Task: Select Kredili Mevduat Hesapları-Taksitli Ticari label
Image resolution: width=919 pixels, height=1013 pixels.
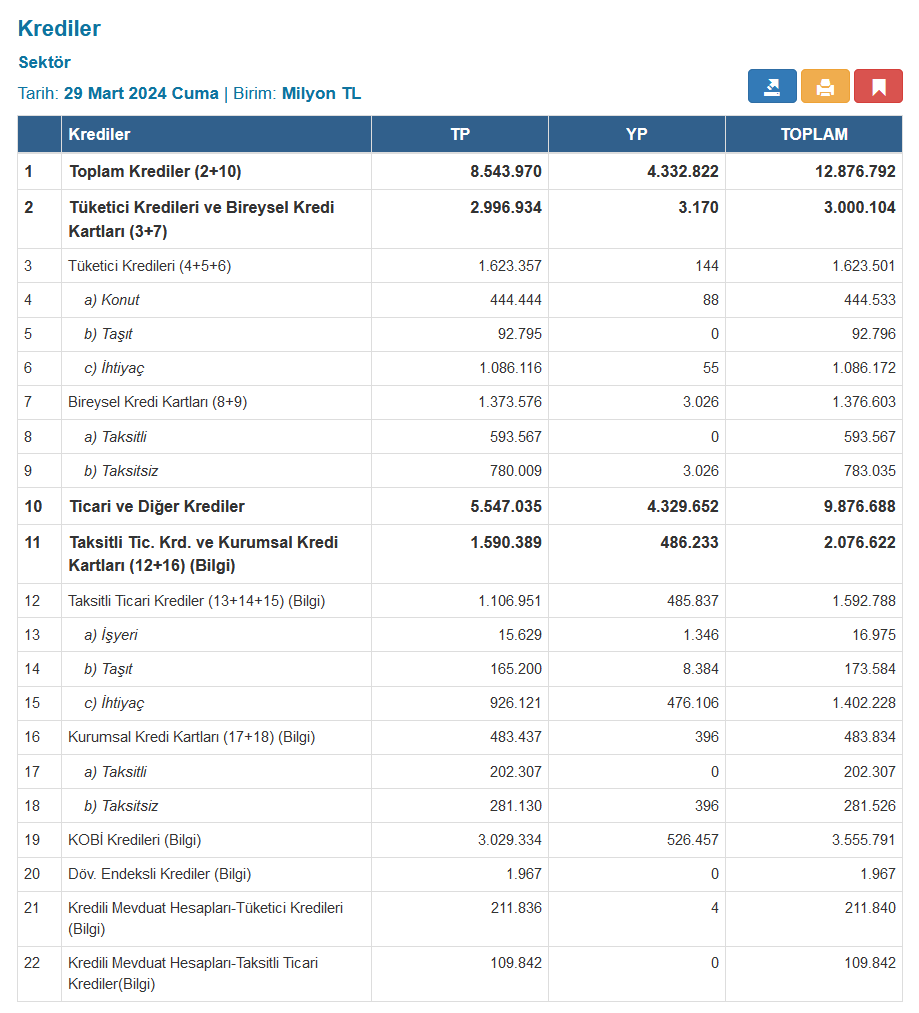Action: click(193, 973)
